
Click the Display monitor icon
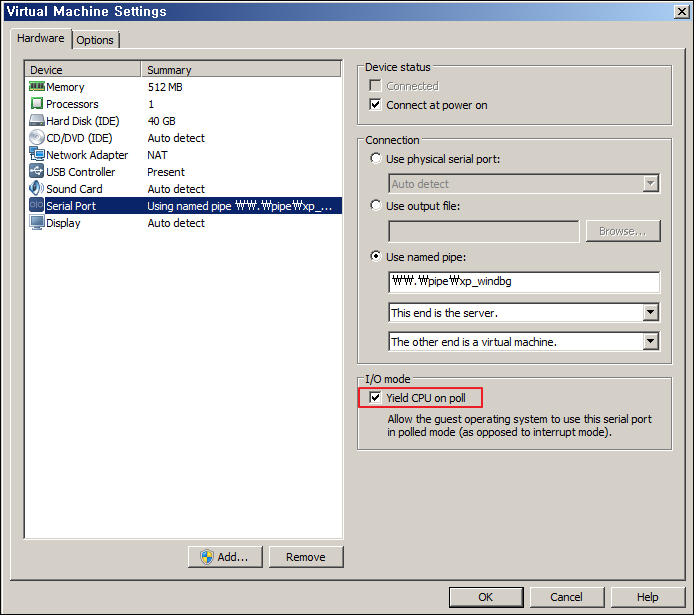(x=37, y=222)
